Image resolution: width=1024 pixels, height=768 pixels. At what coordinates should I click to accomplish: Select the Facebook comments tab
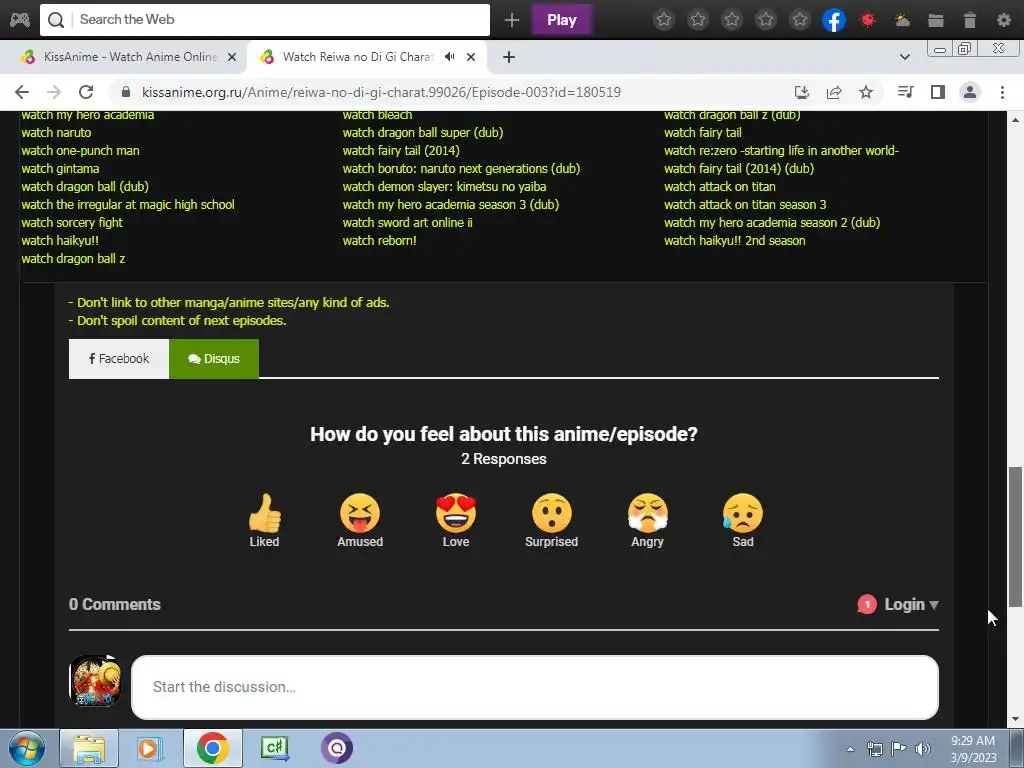(x=119, y=359)
